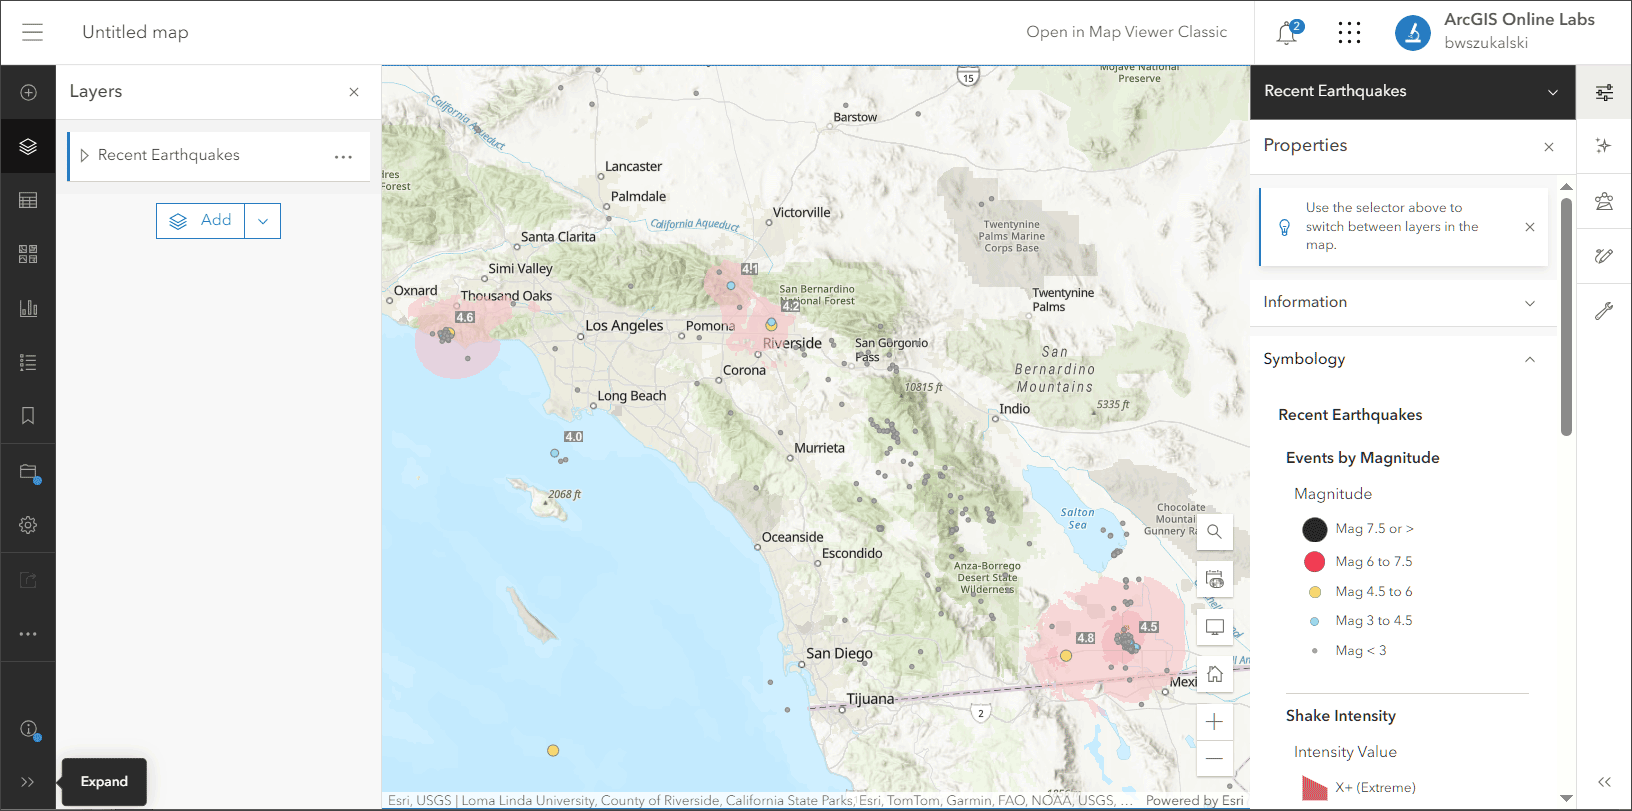This screenshot has width=1632, height=811.
Task: Open the Map properties gear icon
Action: coord(28,525)
